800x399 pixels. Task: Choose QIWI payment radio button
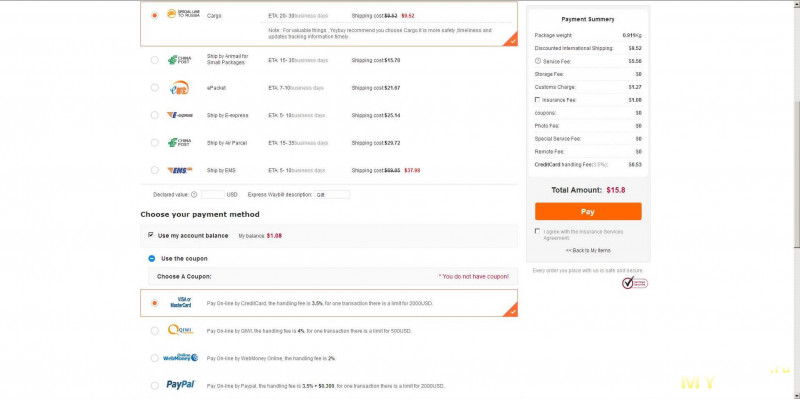point(155,331)
